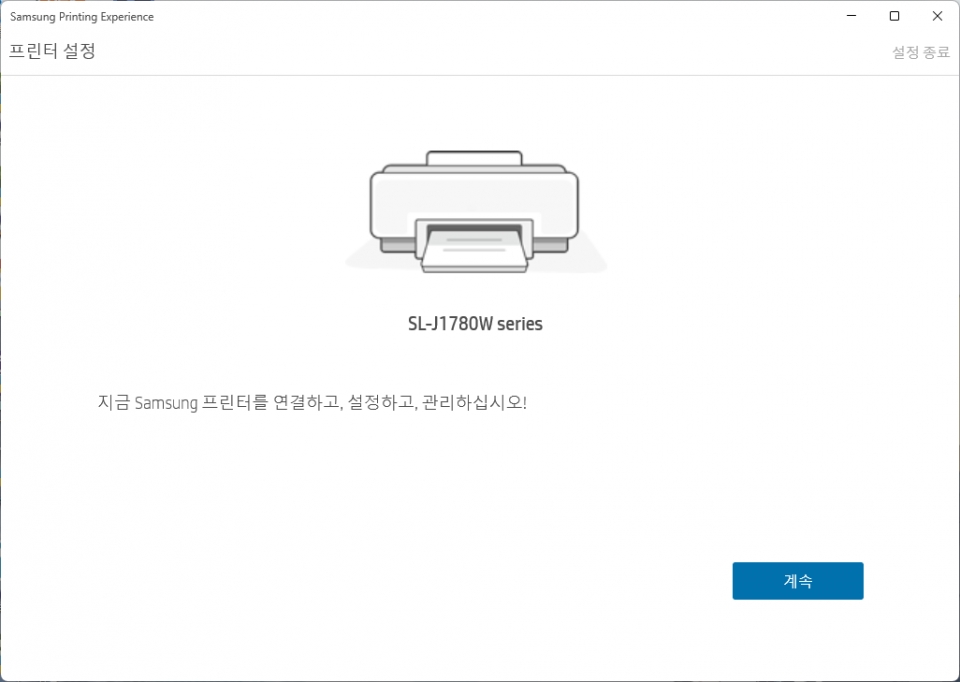
Task: Click the SL-J1780W series model name
Action: coord(475,323)
